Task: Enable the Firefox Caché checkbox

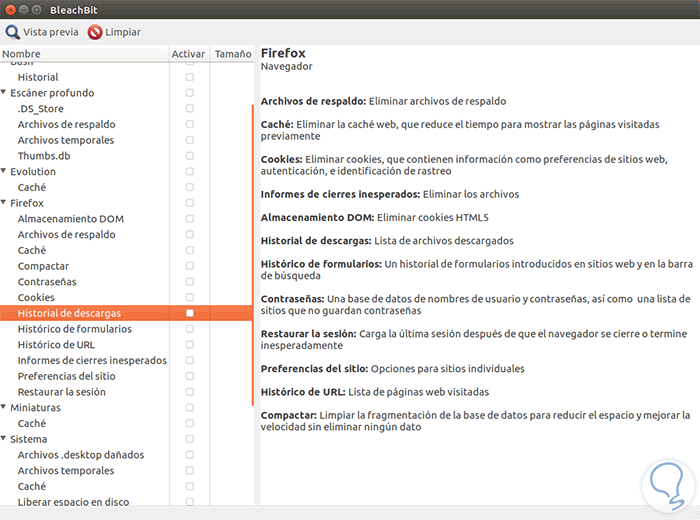Action: (190, 250)
